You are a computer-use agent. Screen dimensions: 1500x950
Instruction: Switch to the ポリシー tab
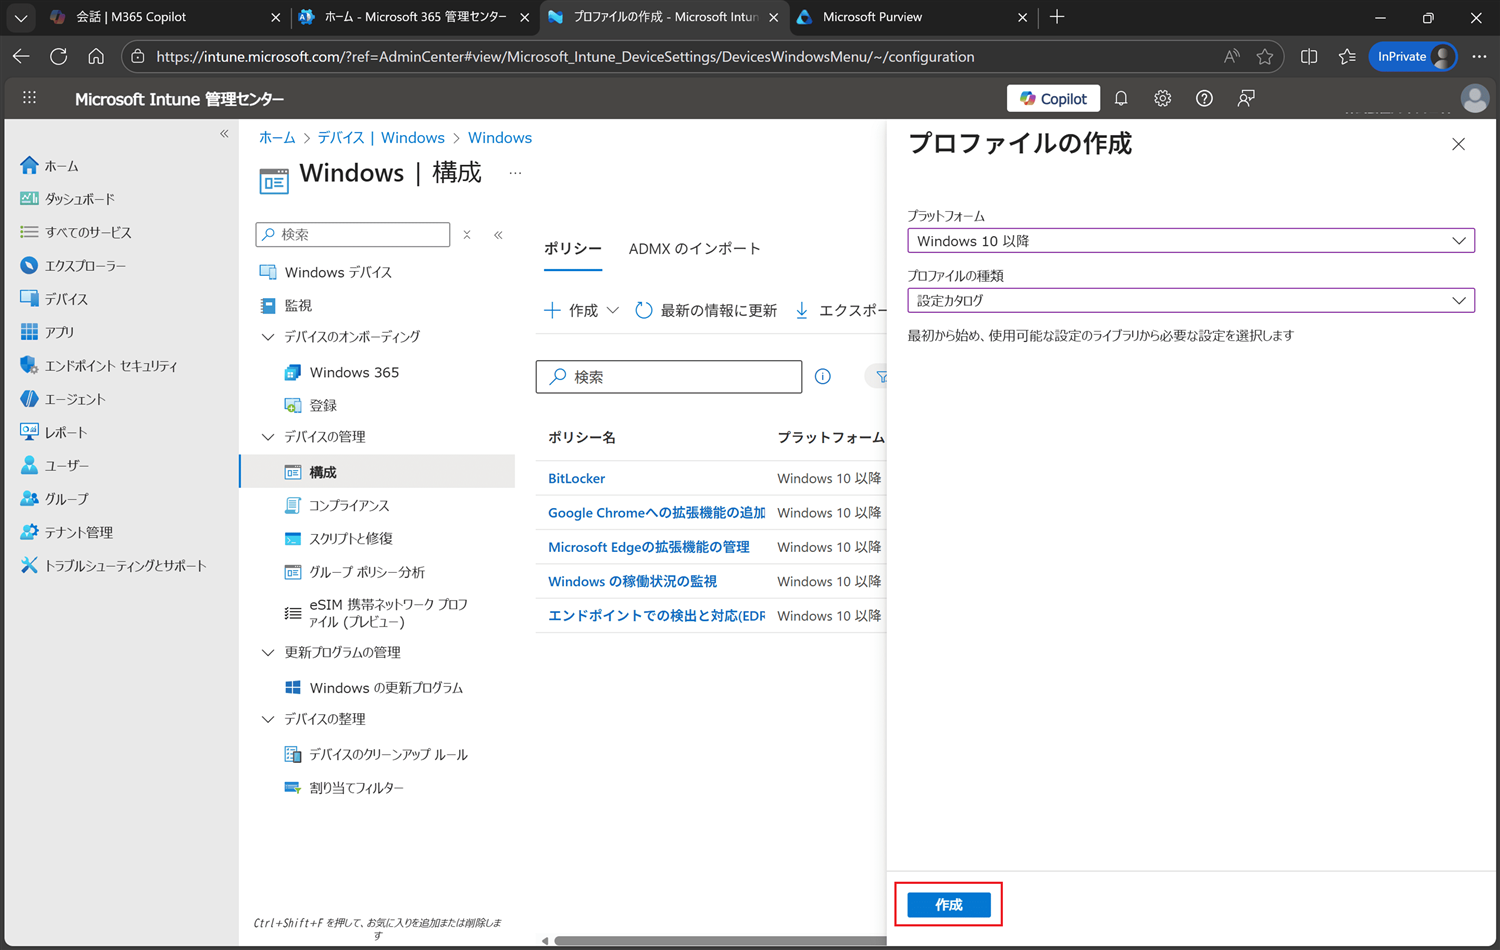(573, 249)
